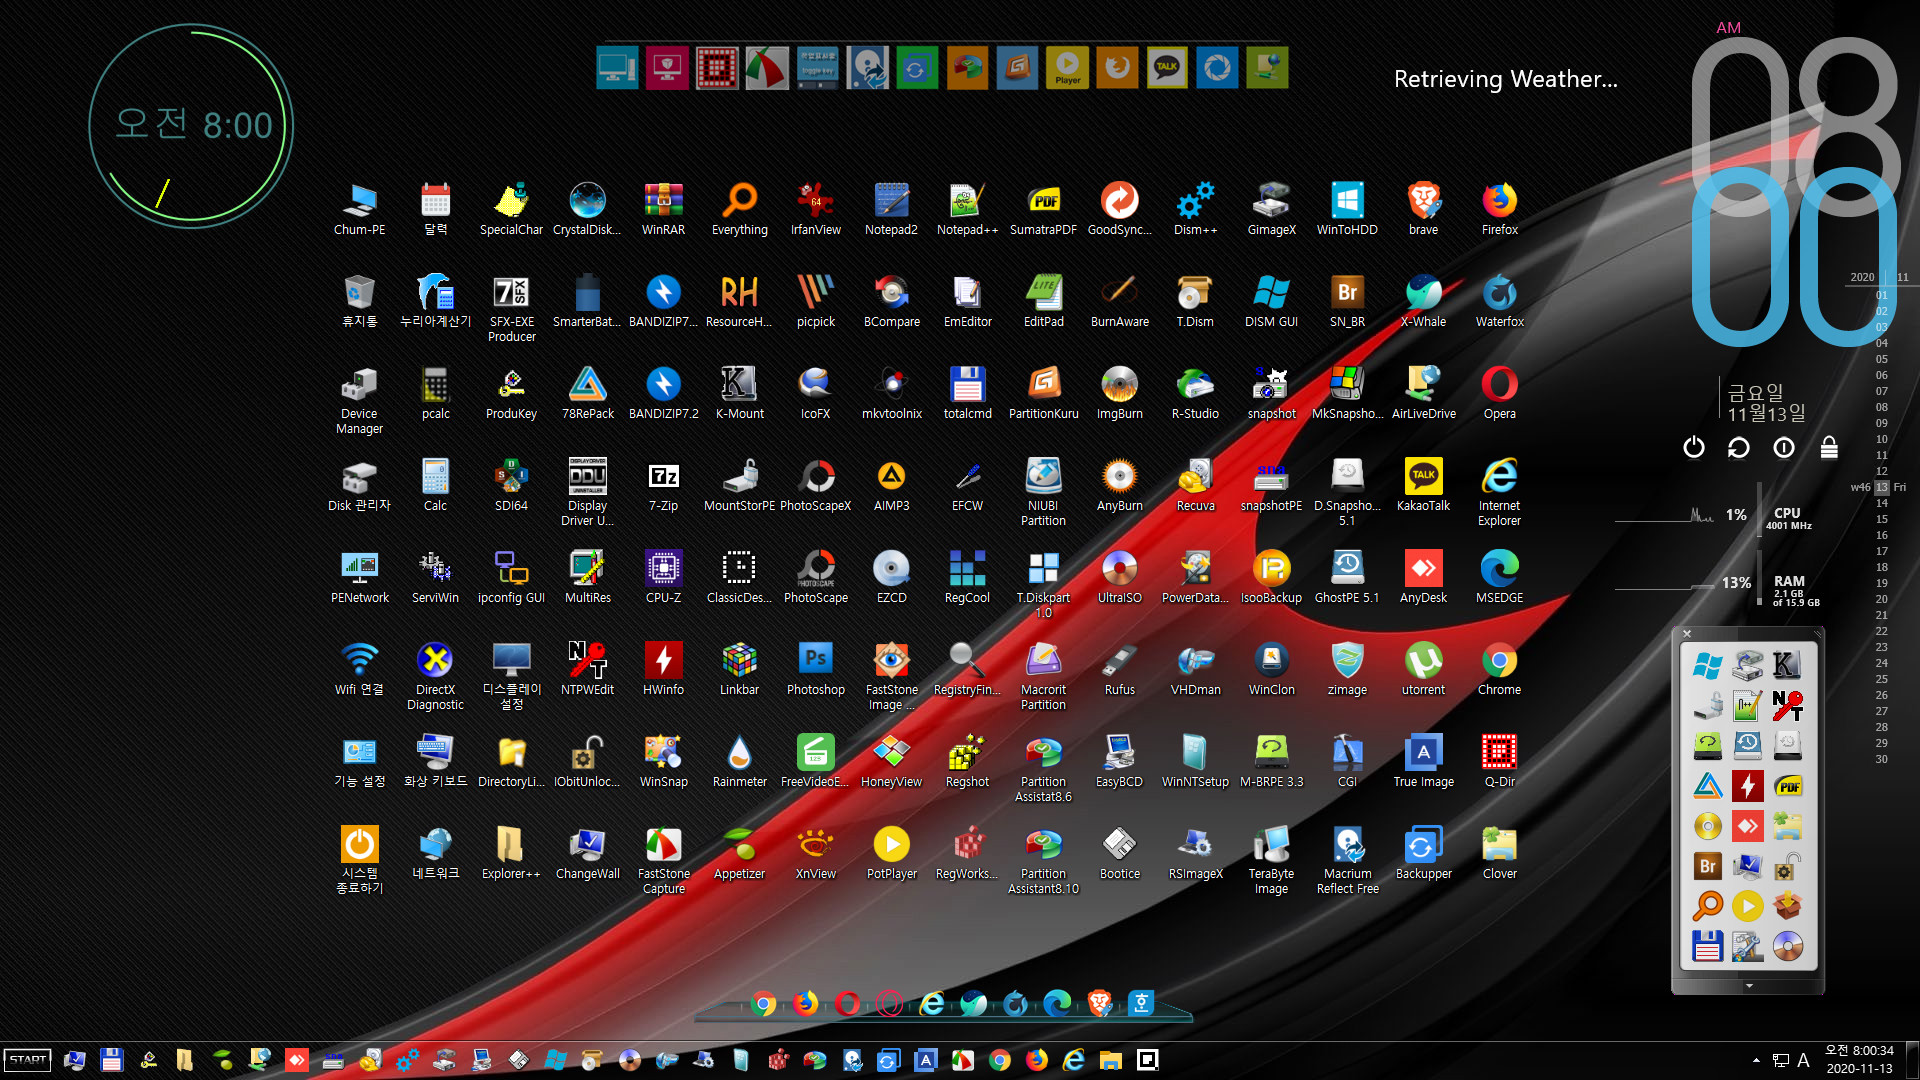Click Player icon in top dock

(1067, 68)
